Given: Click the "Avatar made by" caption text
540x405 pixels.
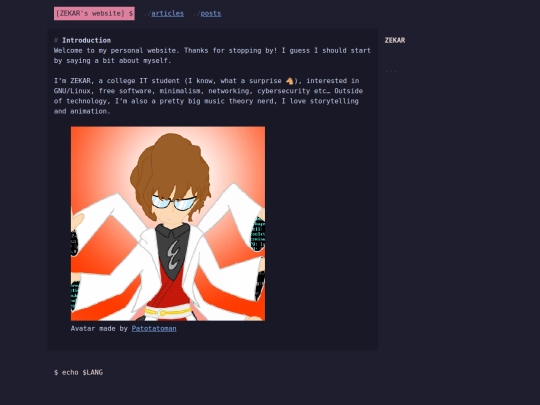Looking at the screenshot, I should (99, 329).
